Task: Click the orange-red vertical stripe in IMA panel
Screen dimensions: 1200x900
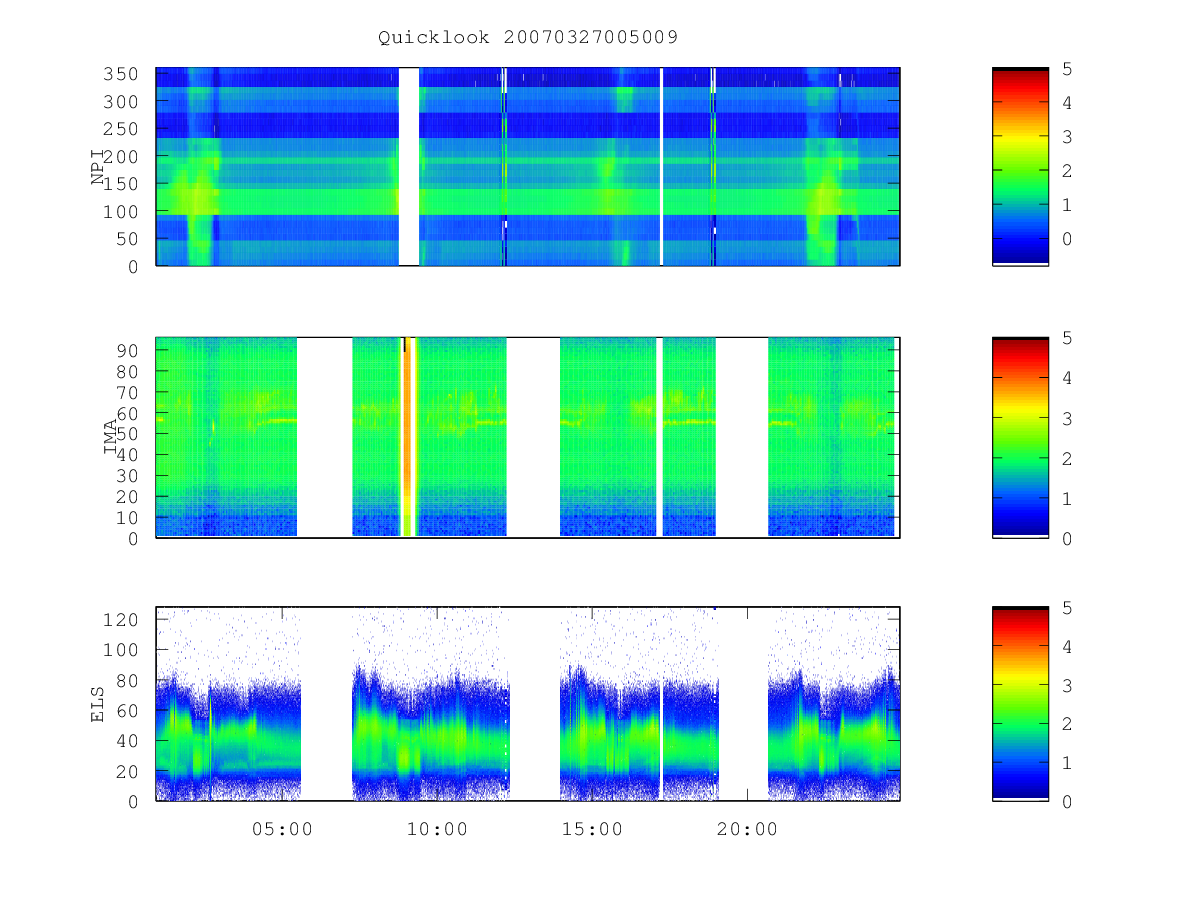Action: pyautogui.click(x=408, y=438)
